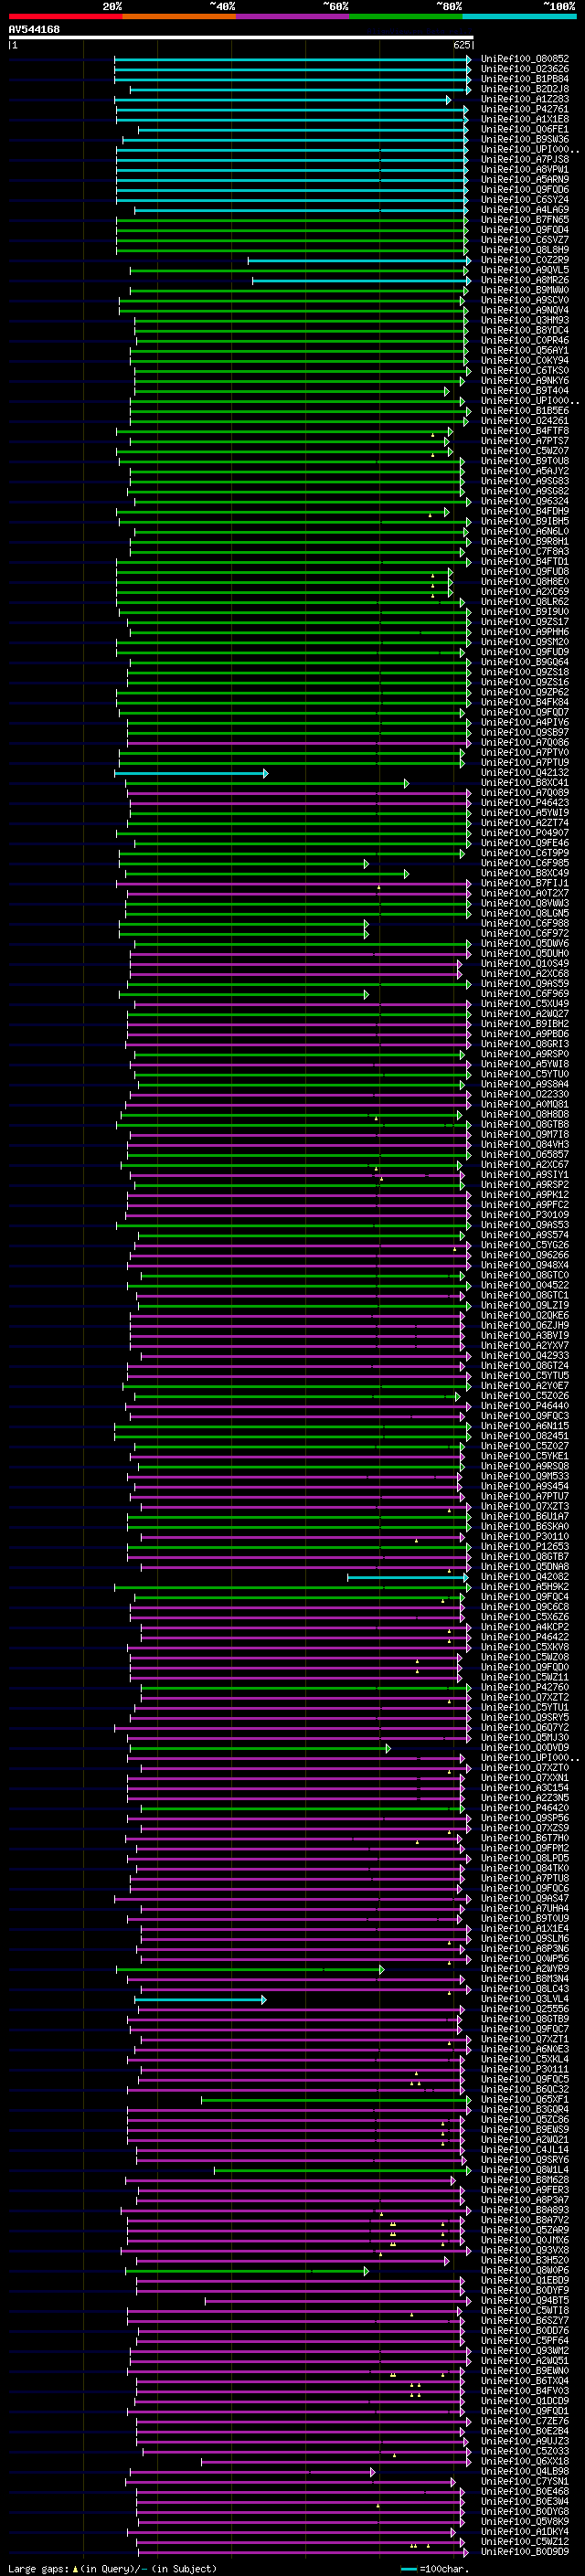Viewport: 585px width, 2576px height.
Task: Click the short green bar of UniRef100_Q8W0P6
Action: click(246, 2271)
